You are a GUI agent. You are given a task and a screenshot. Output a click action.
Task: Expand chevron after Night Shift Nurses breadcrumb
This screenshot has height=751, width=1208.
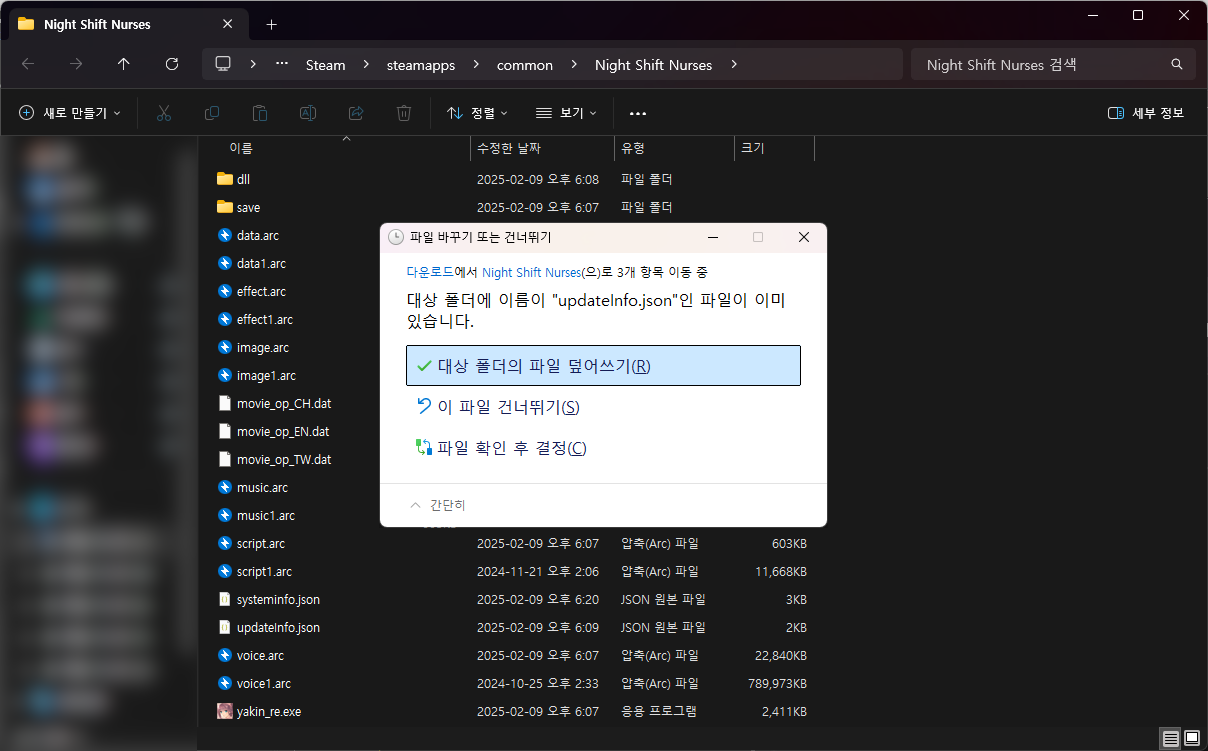point(734,64)
